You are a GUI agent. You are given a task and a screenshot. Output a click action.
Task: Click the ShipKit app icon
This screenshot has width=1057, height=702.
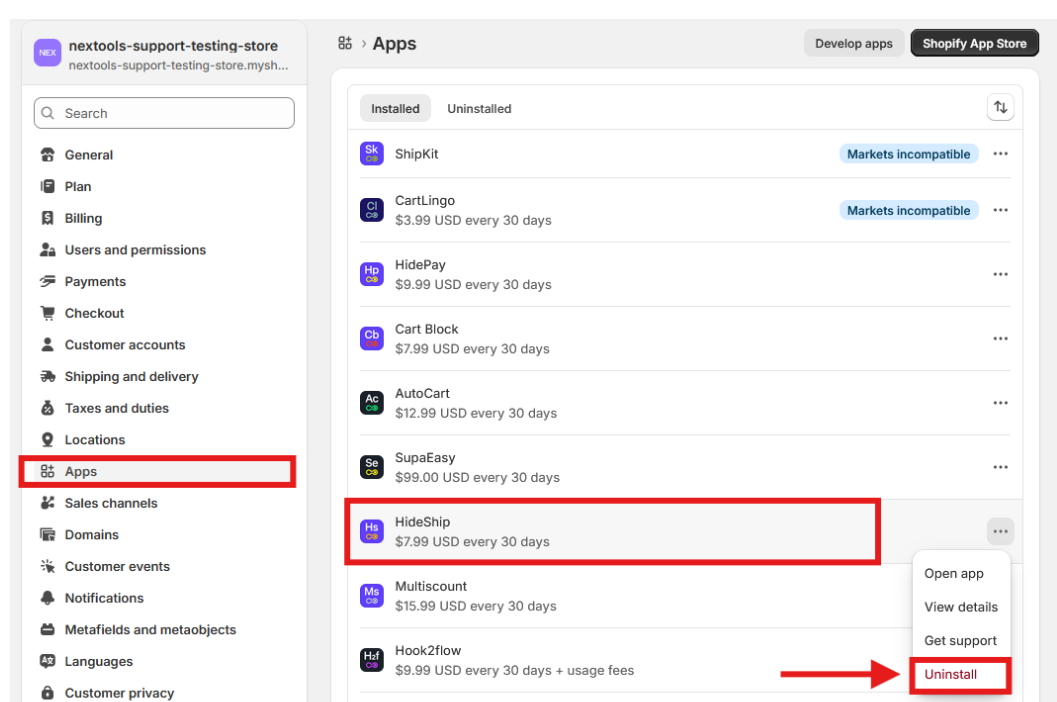point(371,154)
